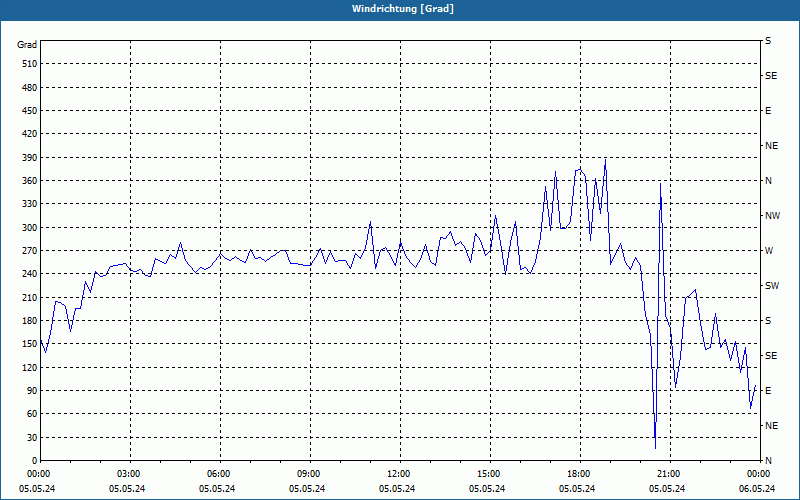The width and height of the screenshot is (800, 500).
Task: Select the "06:00" time label
Action: [x=220, y=474]
